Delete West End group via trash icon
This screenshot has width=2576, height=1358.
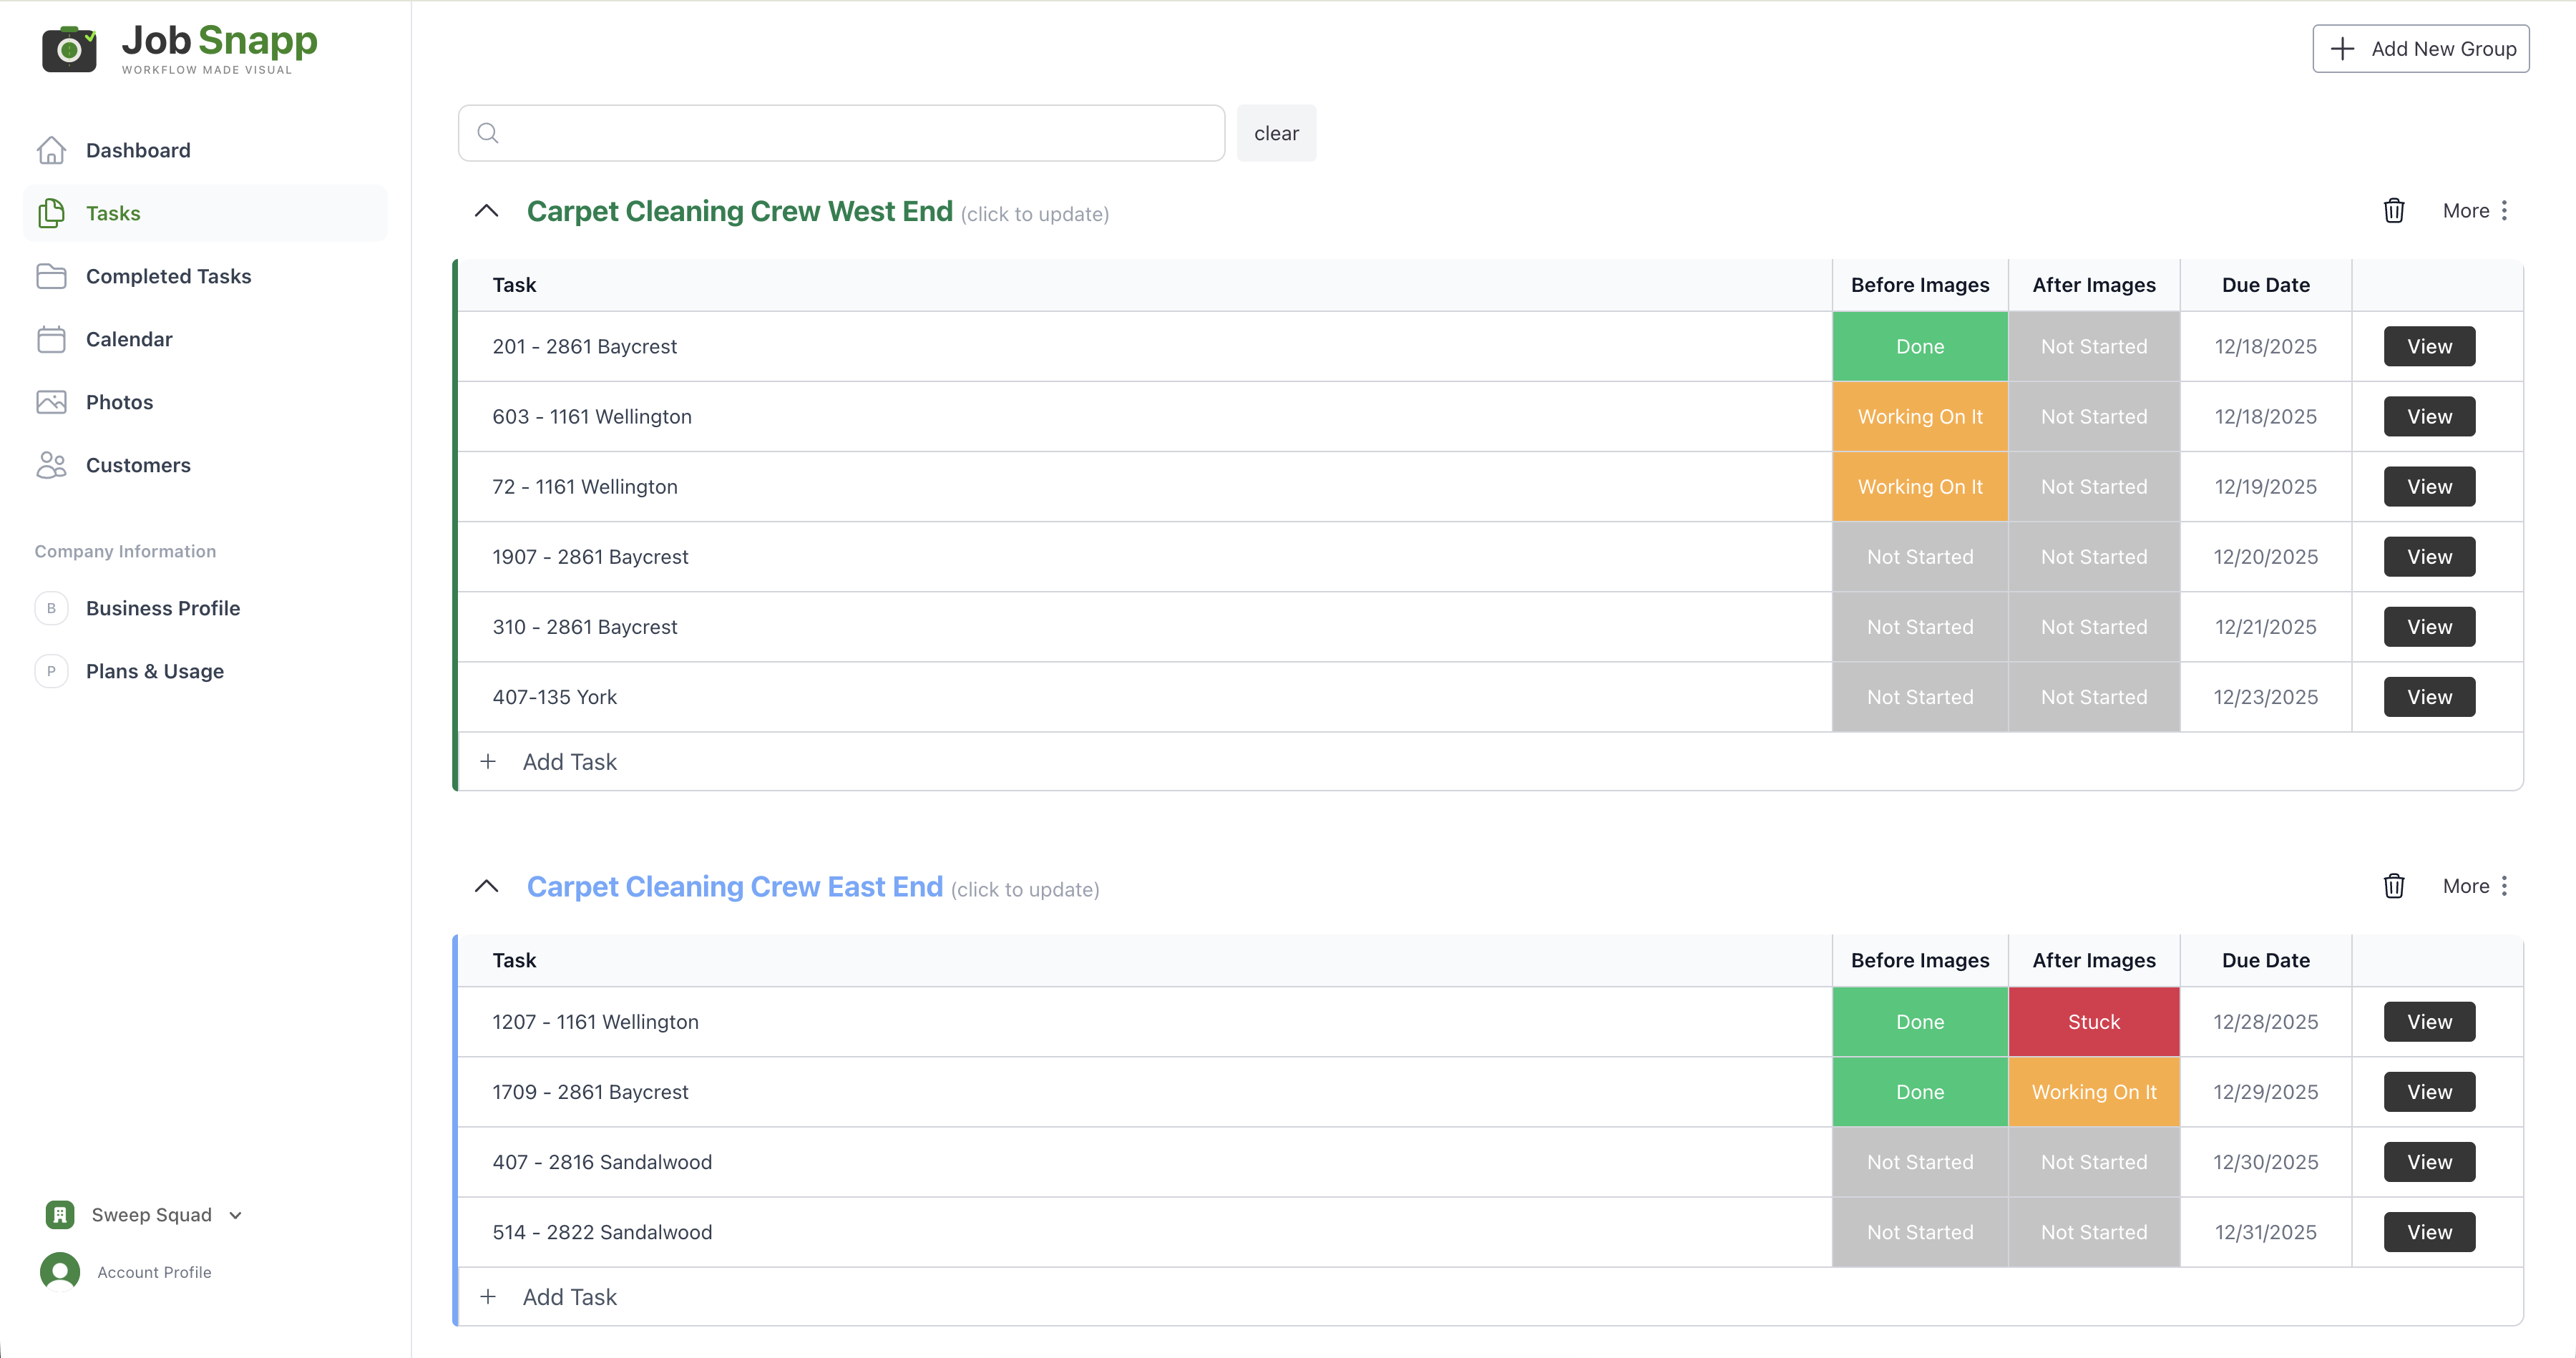2393,211
